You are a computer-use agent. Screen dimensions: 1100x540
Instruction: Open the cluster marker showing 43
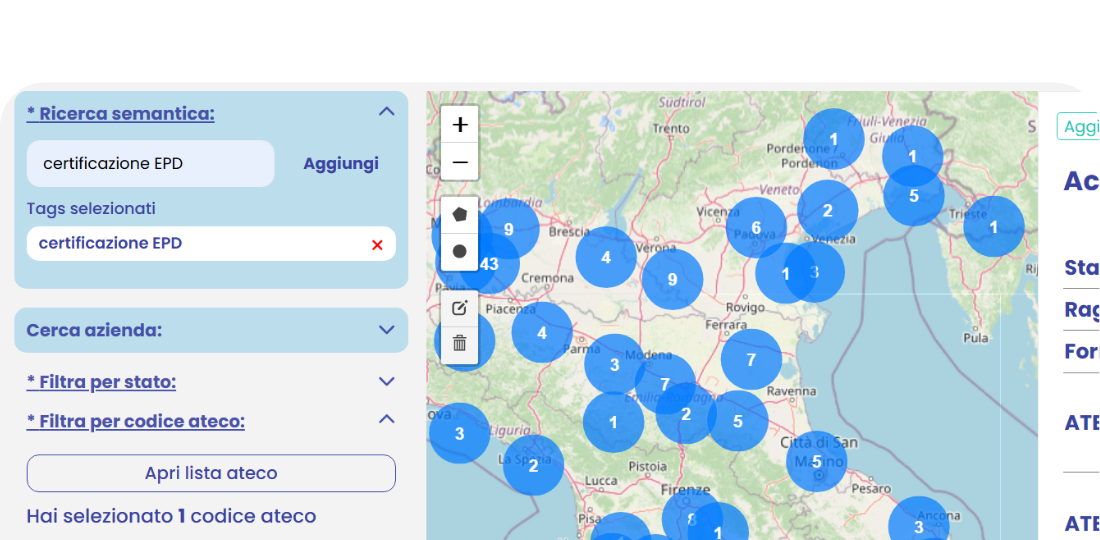[489, 264]
